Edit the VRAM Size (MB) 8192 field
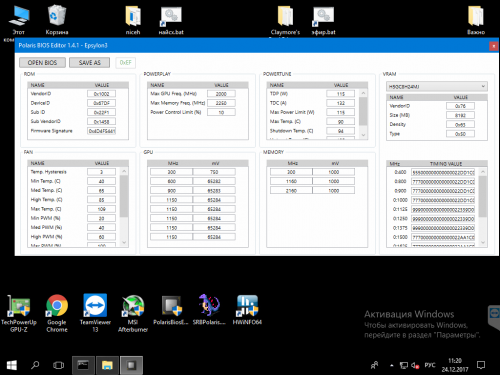Viewport: 500px width, 375px height. click(460, 115)
